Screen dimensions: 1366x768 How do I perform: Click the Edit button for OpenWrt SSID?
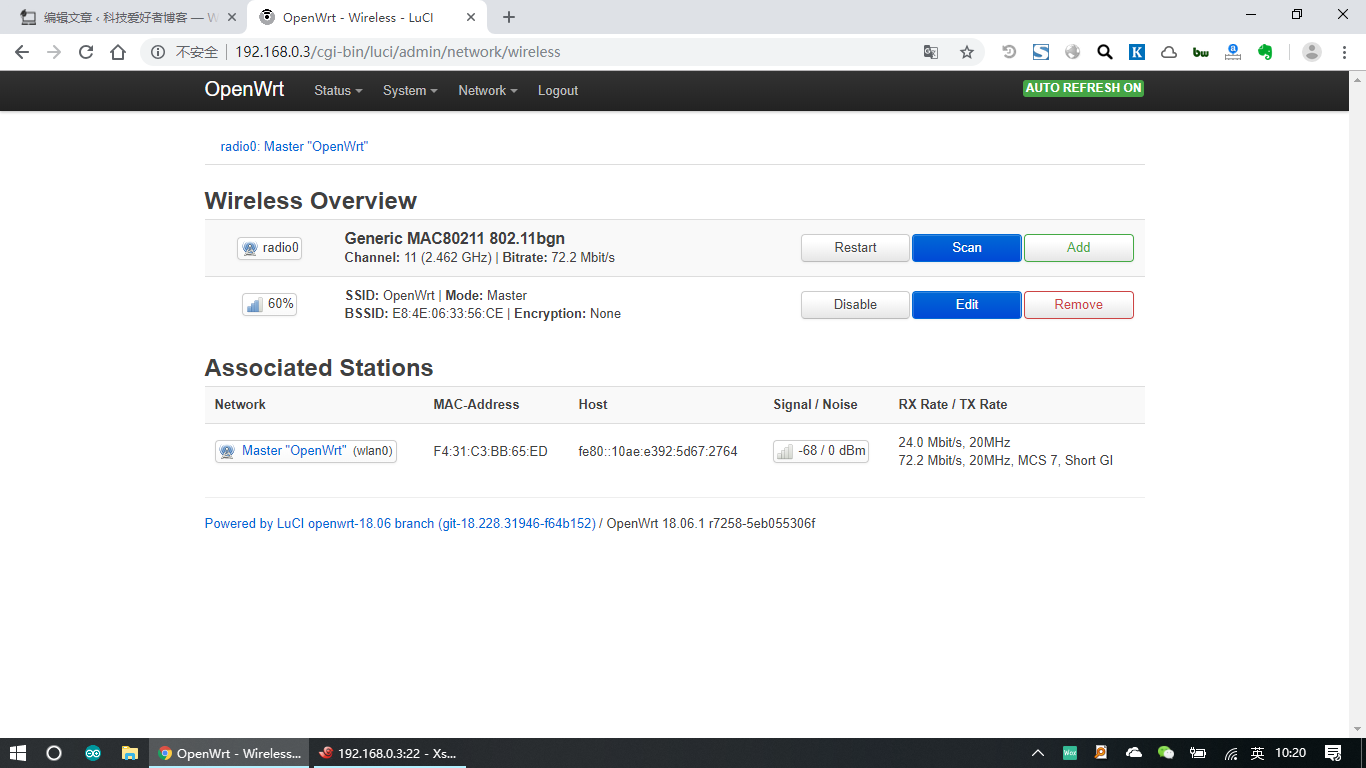[966, 305]
